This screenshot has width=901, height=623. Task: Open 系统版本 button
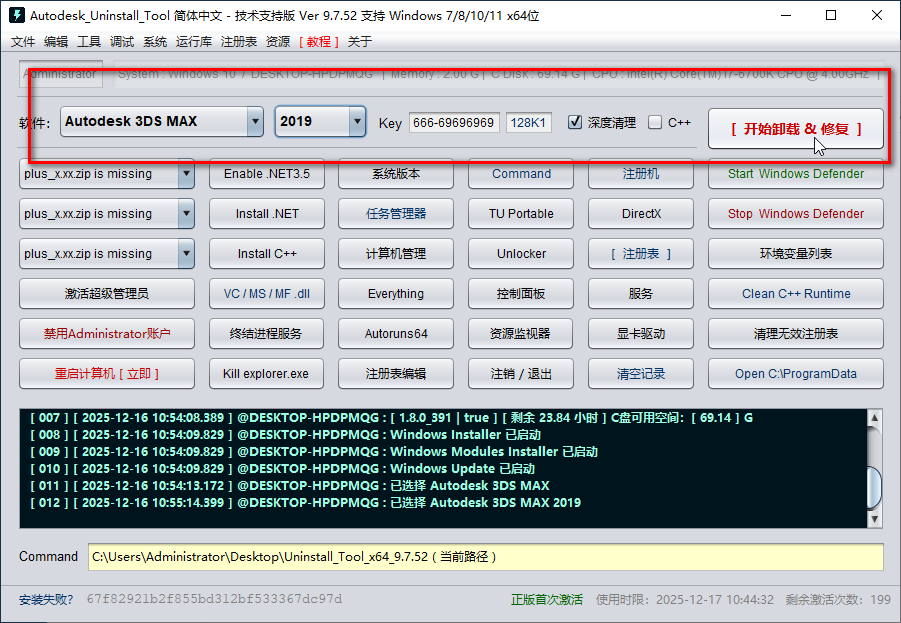pos(396,174)
